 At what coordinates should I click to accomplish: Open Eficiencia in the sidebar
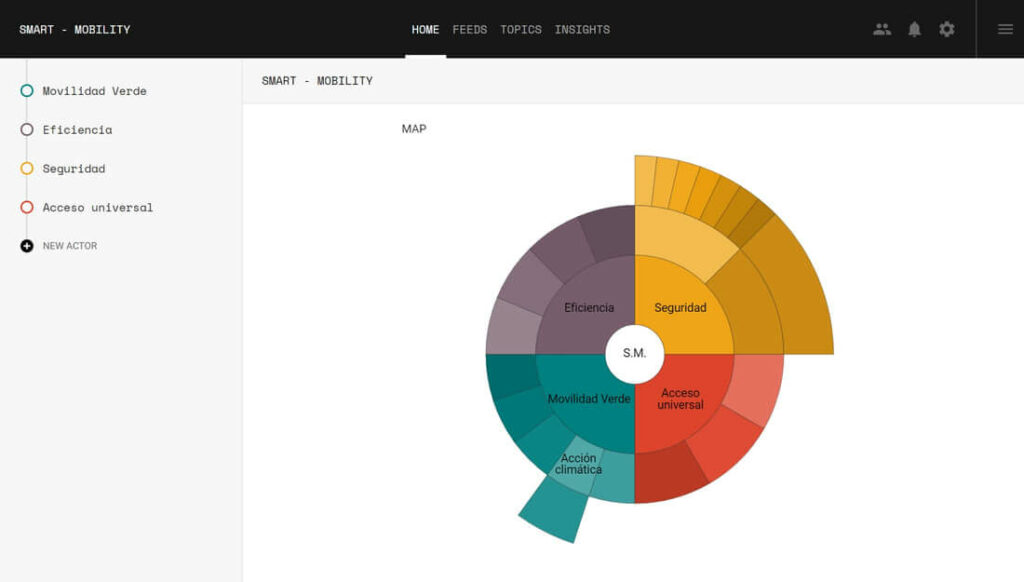pos(77,129)
